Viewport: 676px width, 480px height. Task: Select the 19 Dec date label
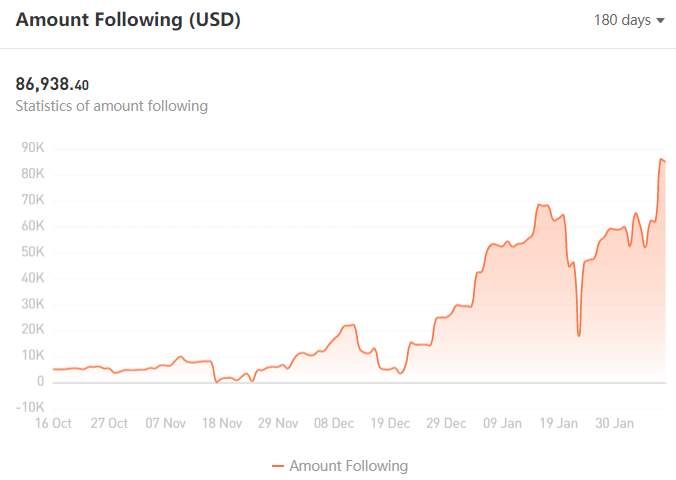390,423
